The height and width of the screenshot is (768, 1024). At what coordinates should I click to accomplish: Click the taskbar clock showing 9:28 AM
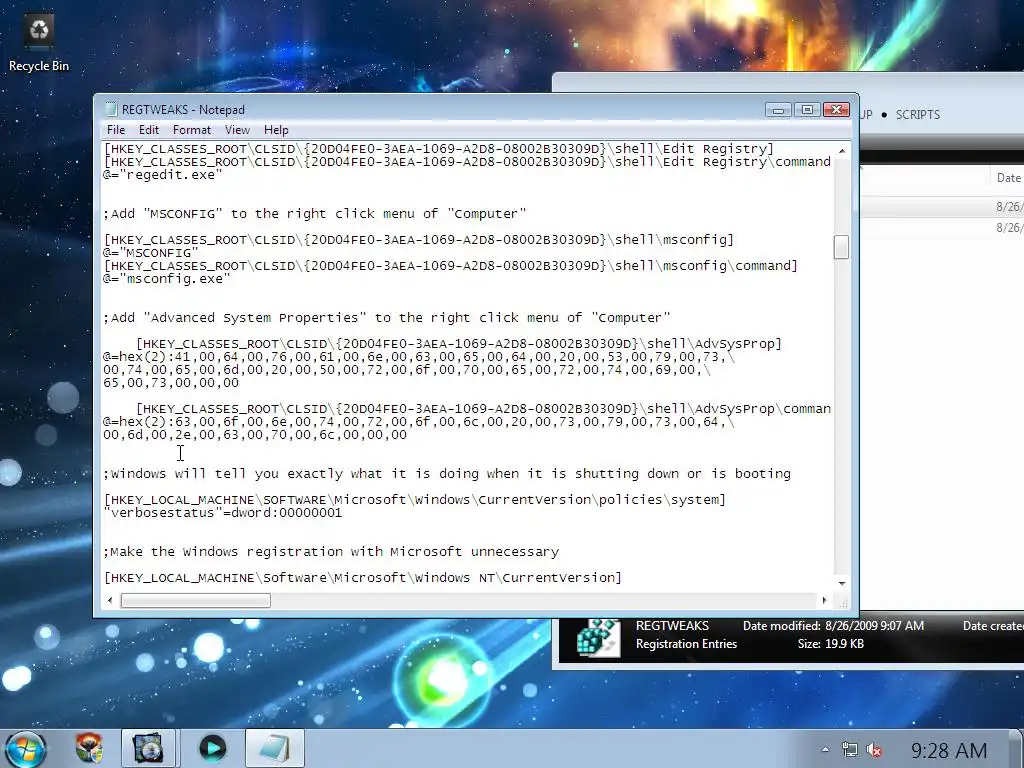949,750
